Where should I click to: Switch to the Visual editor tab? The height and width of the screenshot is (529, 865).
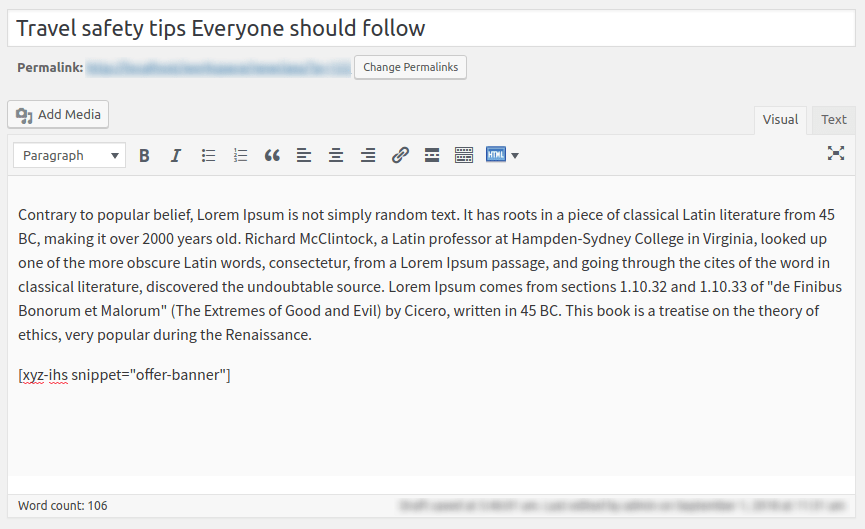(780, 120)
